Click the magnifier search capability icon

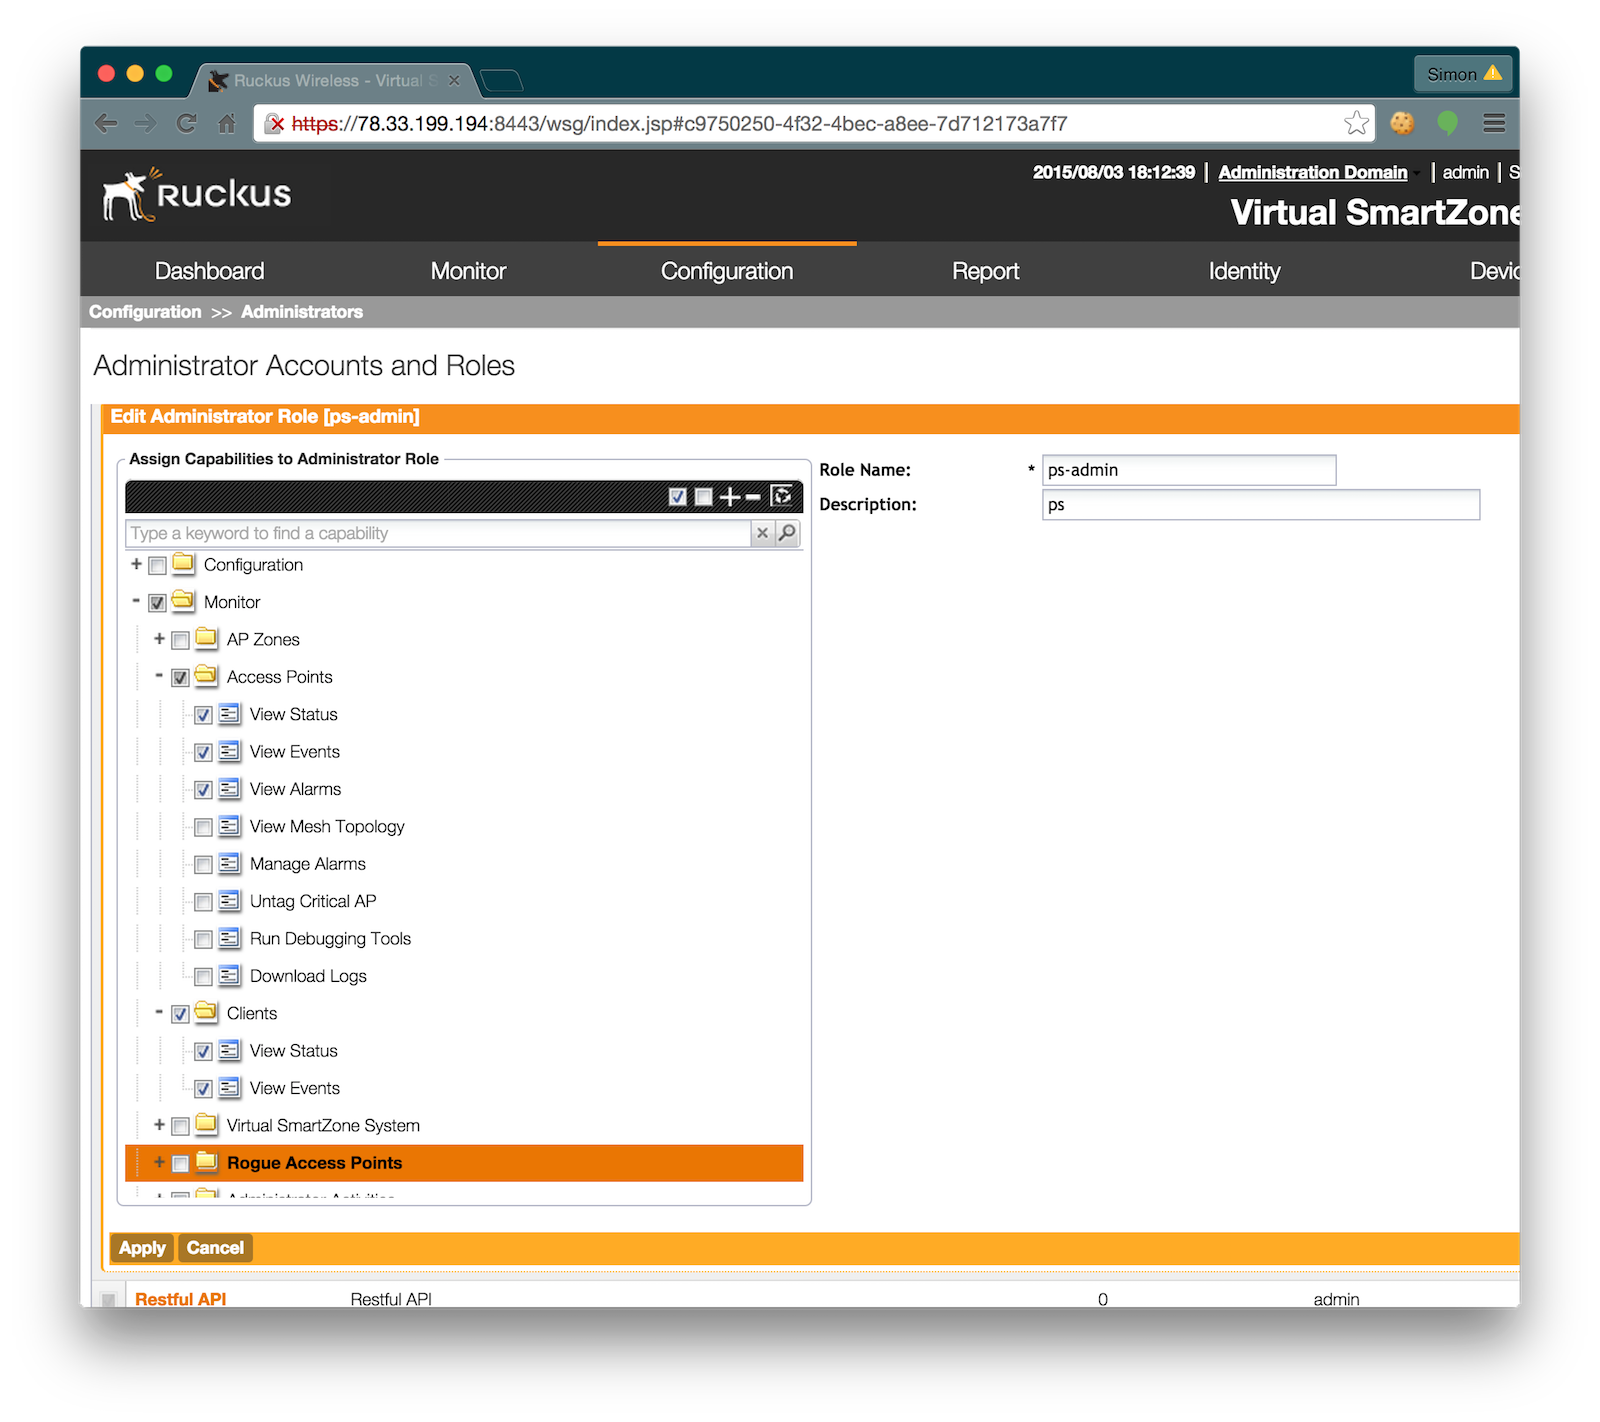(788, 533)
